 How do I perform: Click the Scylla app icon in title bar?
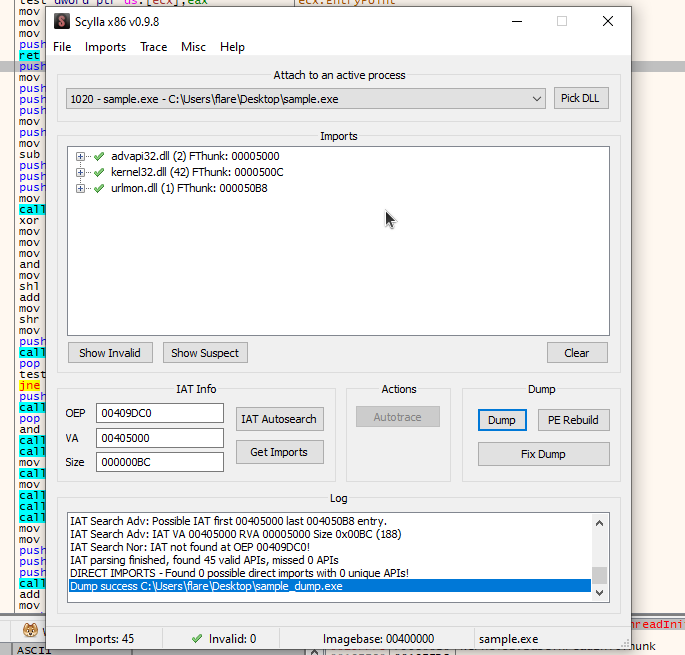pos(62,21)
